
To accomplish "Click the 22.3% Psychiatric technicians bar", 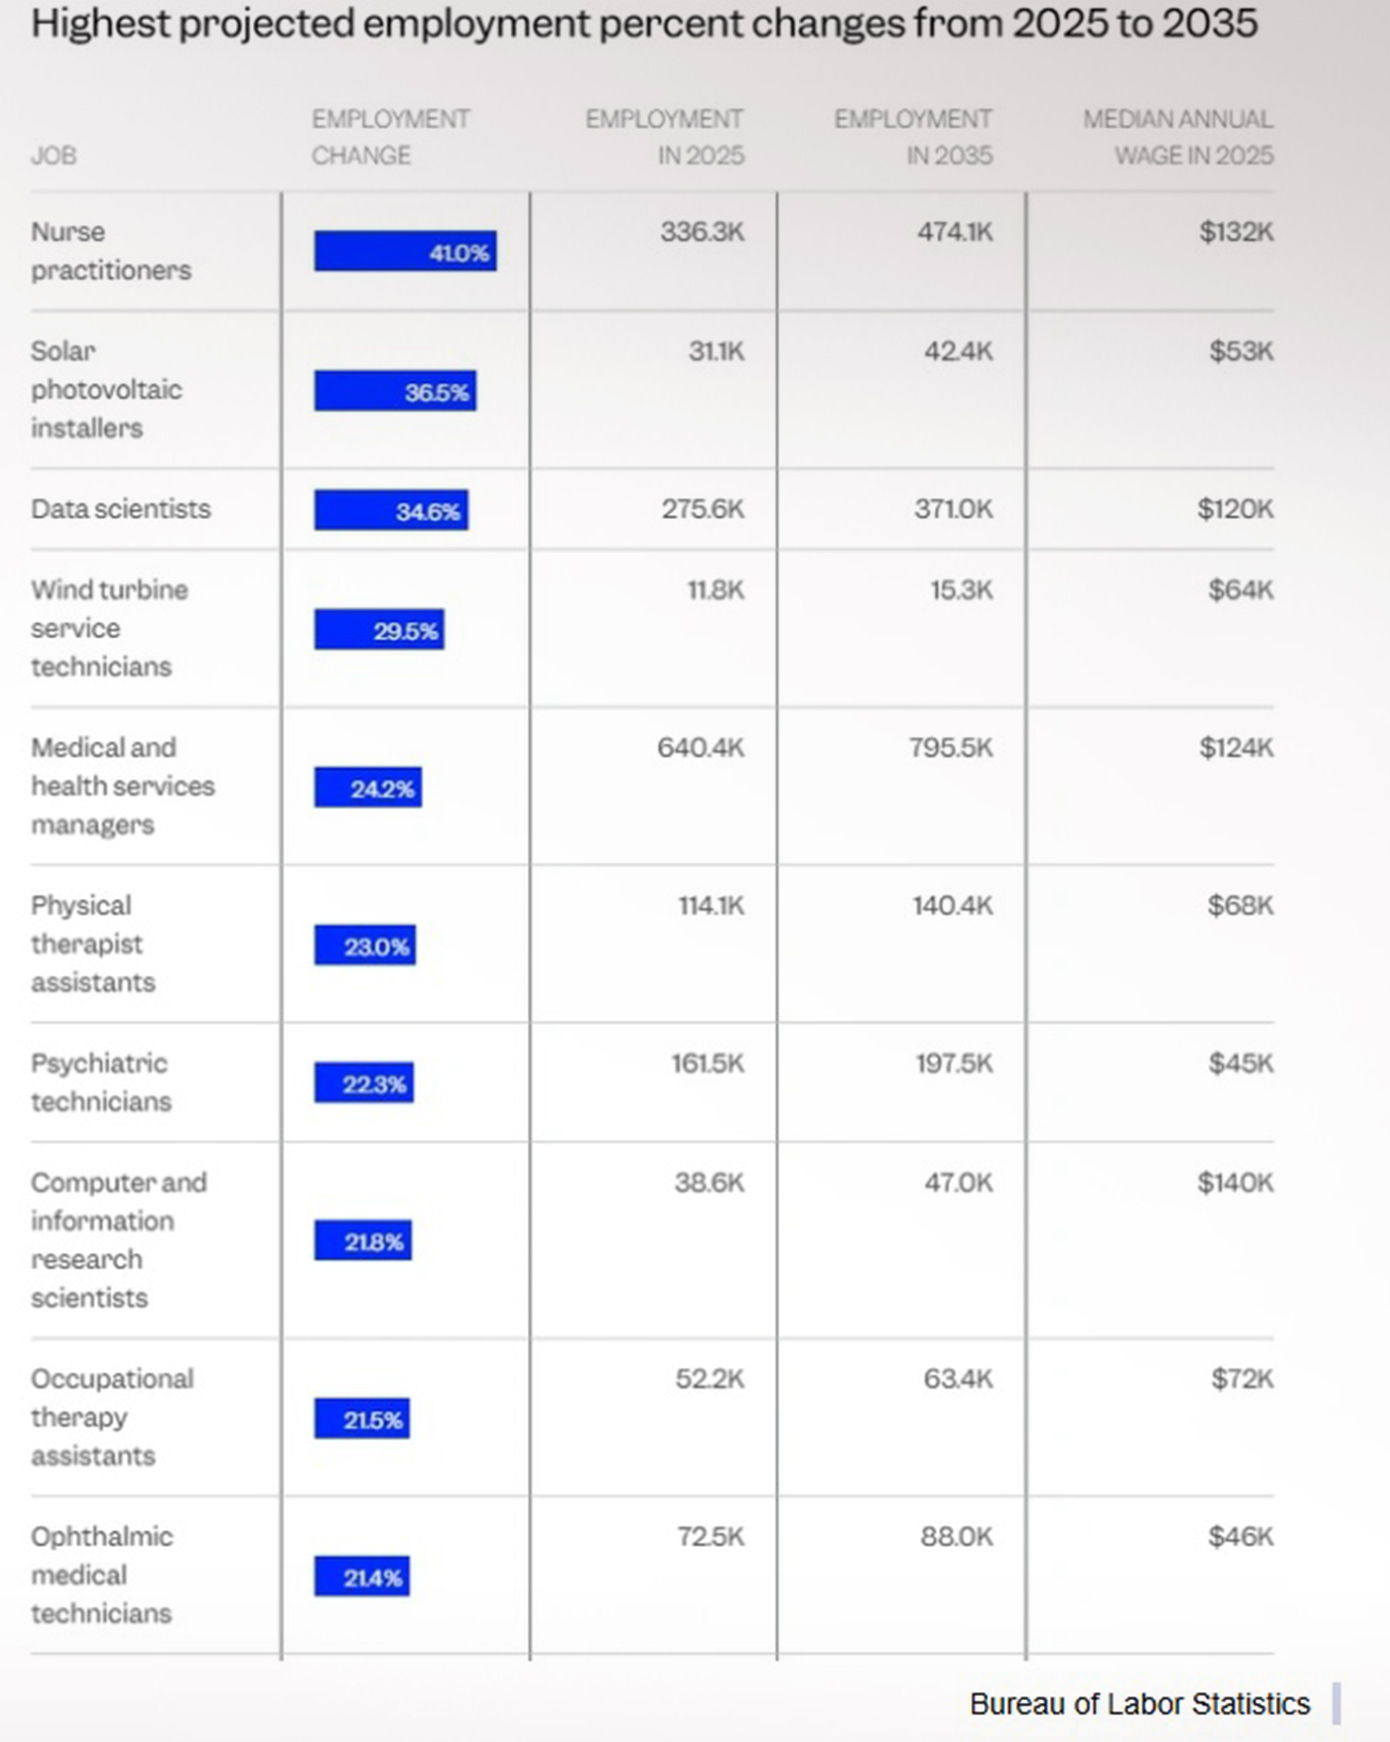I will click(364, 1083).
